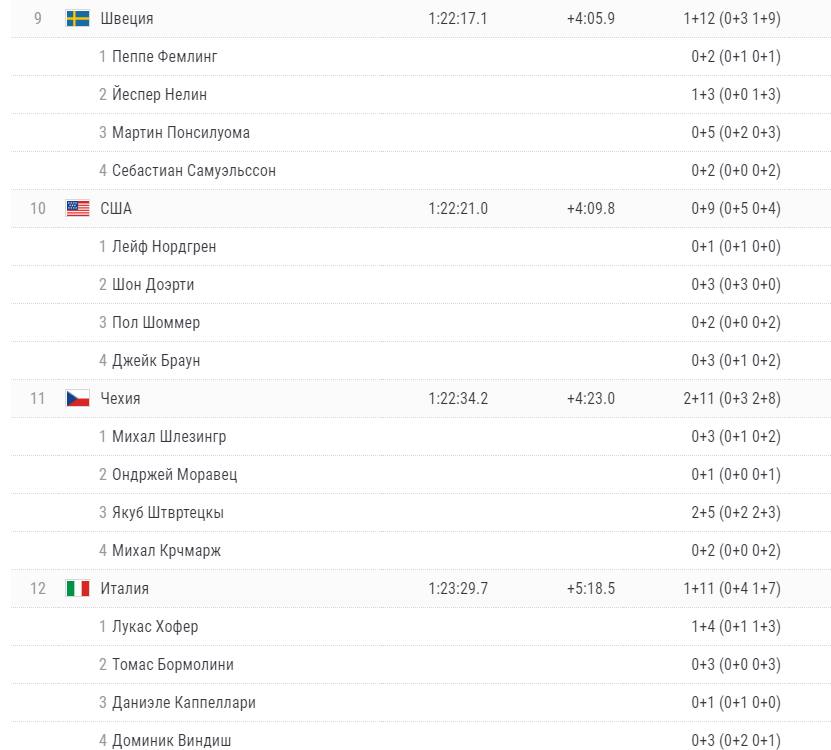Click the USA flag icon
Image resolution: width=831 pixels, height=750 pixels.
[77, 208]
